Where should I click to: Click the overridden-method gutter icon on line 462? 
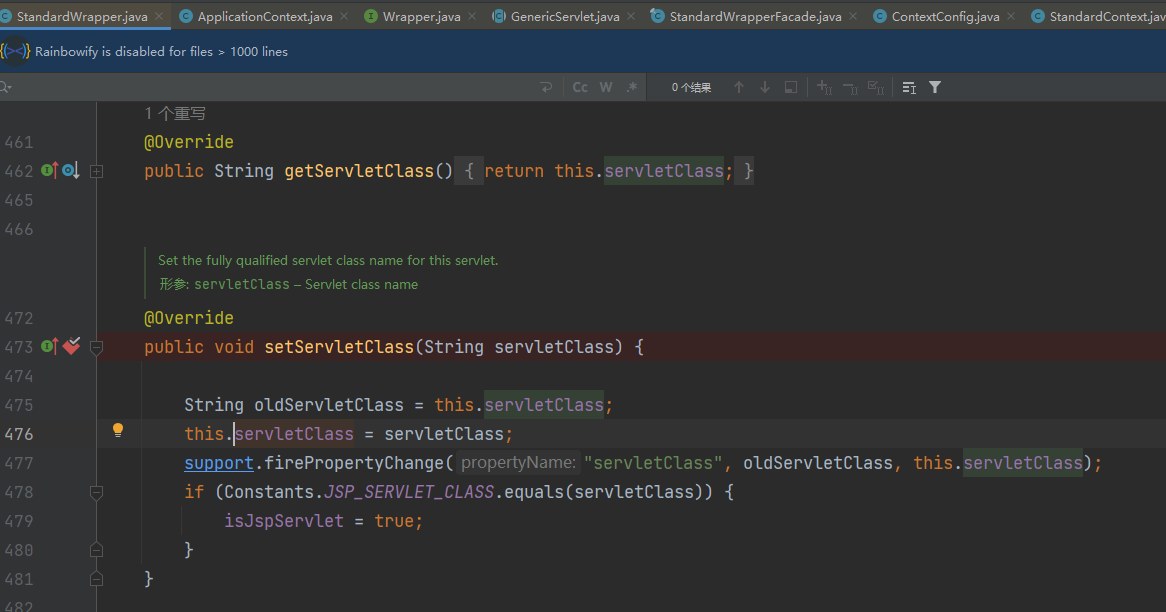coord(71,171)
